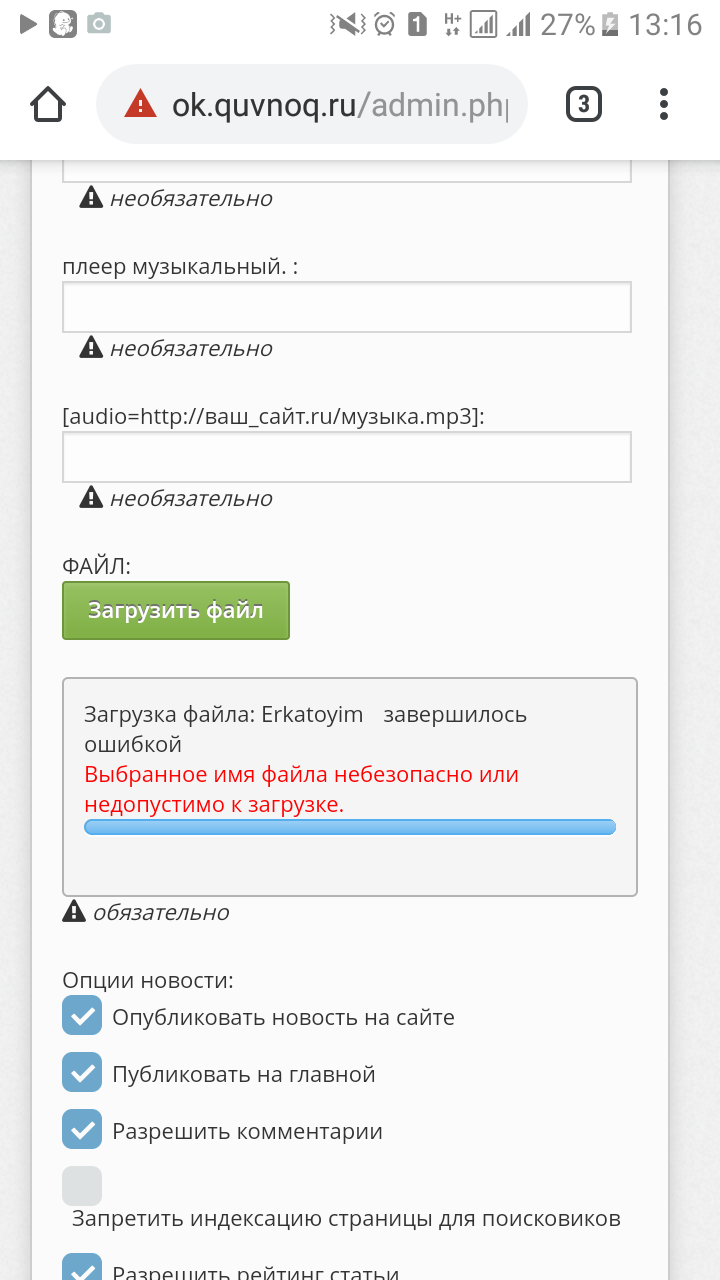Click the Загрузить файл button
Screen dimensions: 720x1280
176,610
